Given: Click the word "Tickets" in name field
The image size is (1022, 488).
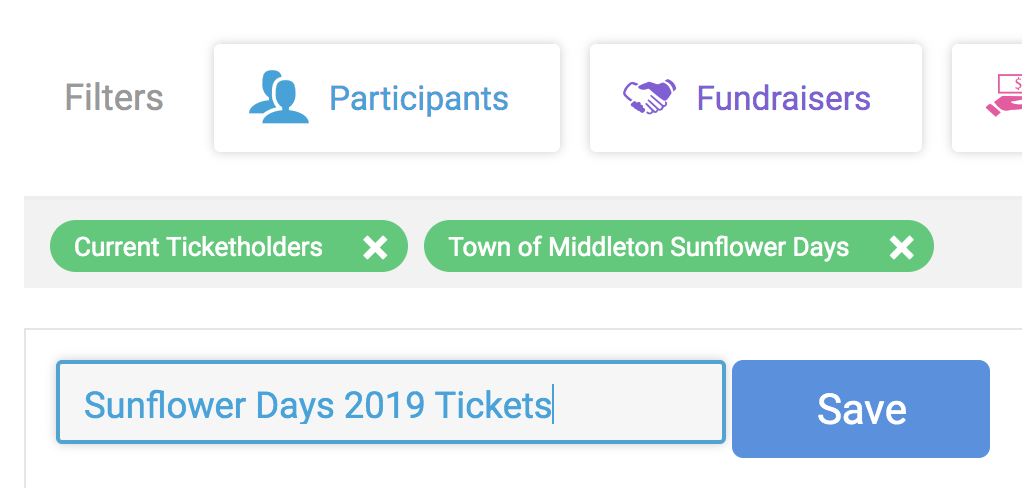Looking at the screenshot, I should click(493, 405).
